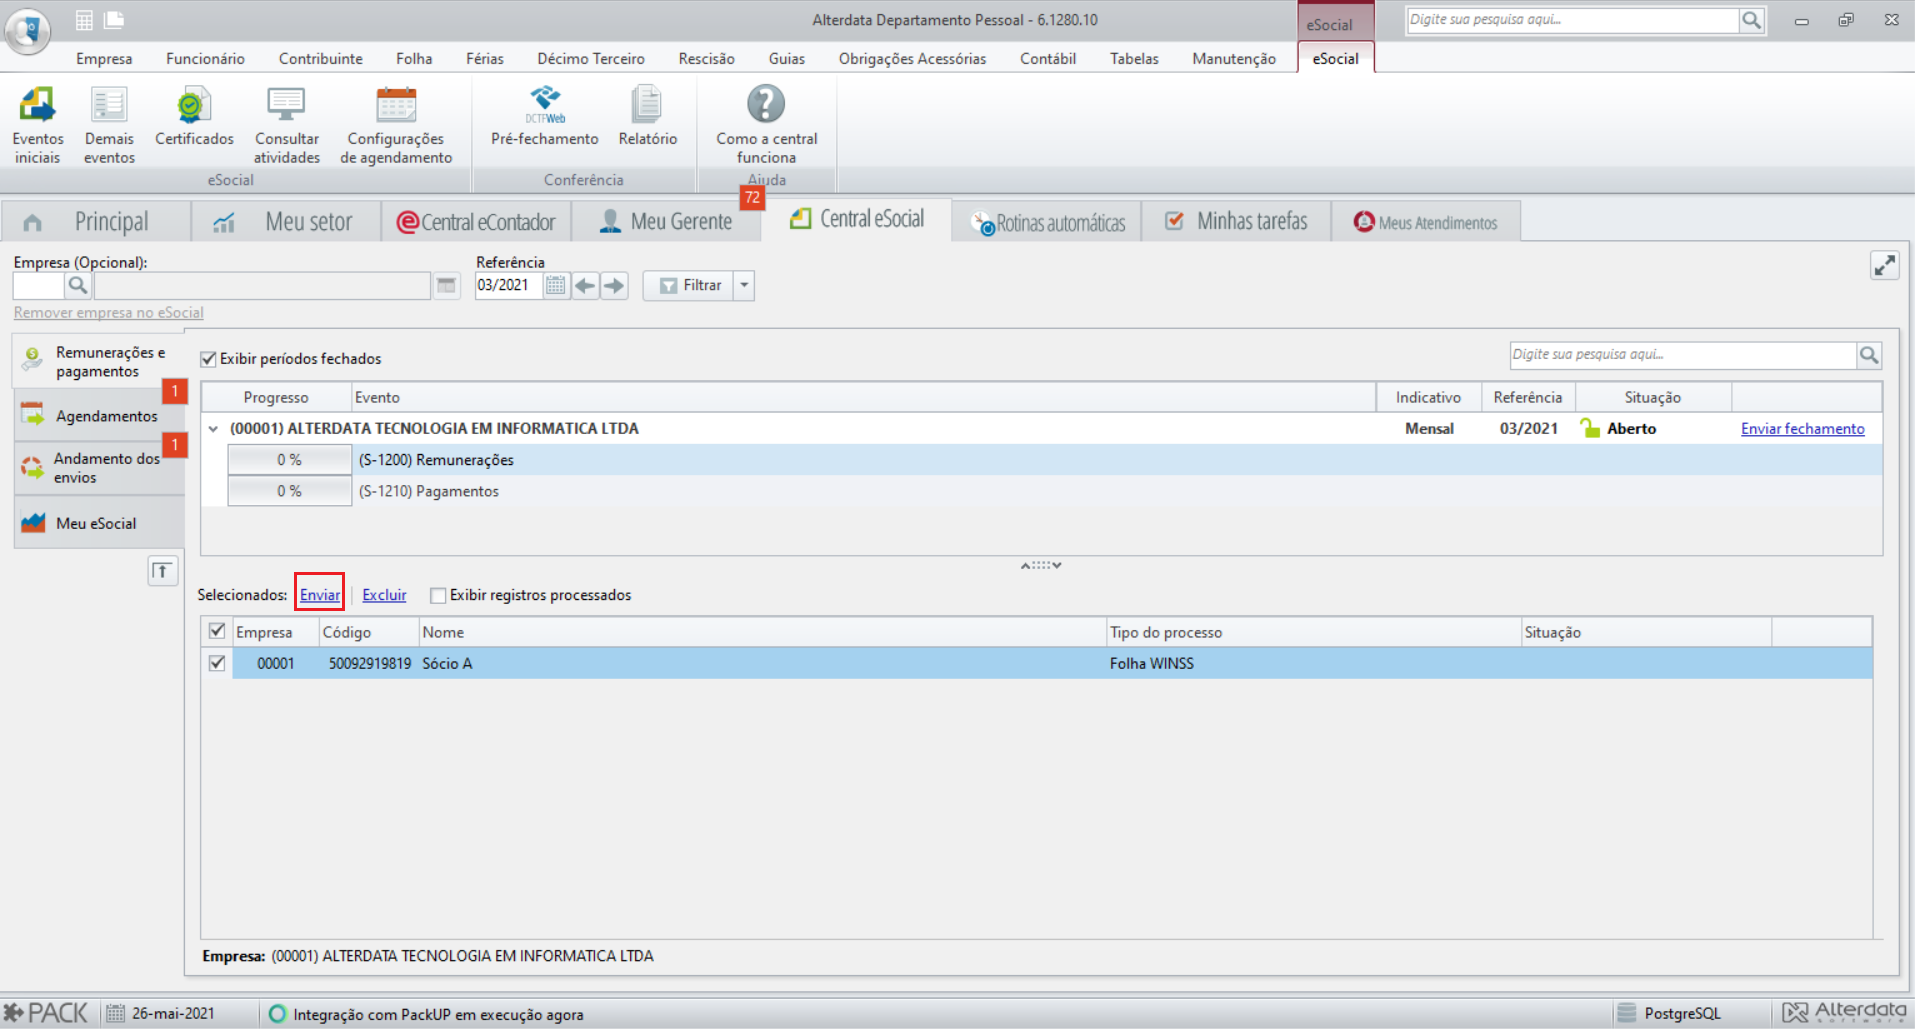This screenshot has height=1029, width=1915.
Task: Click grid Digite sua pesquisa search field
Action: click(x=1683, y=355)
